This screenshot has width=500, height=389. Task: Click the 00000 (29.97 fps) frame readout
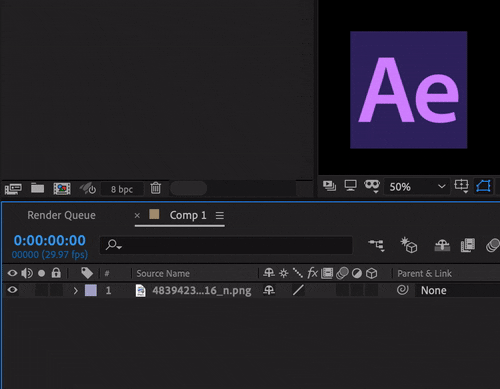(50, 255)
